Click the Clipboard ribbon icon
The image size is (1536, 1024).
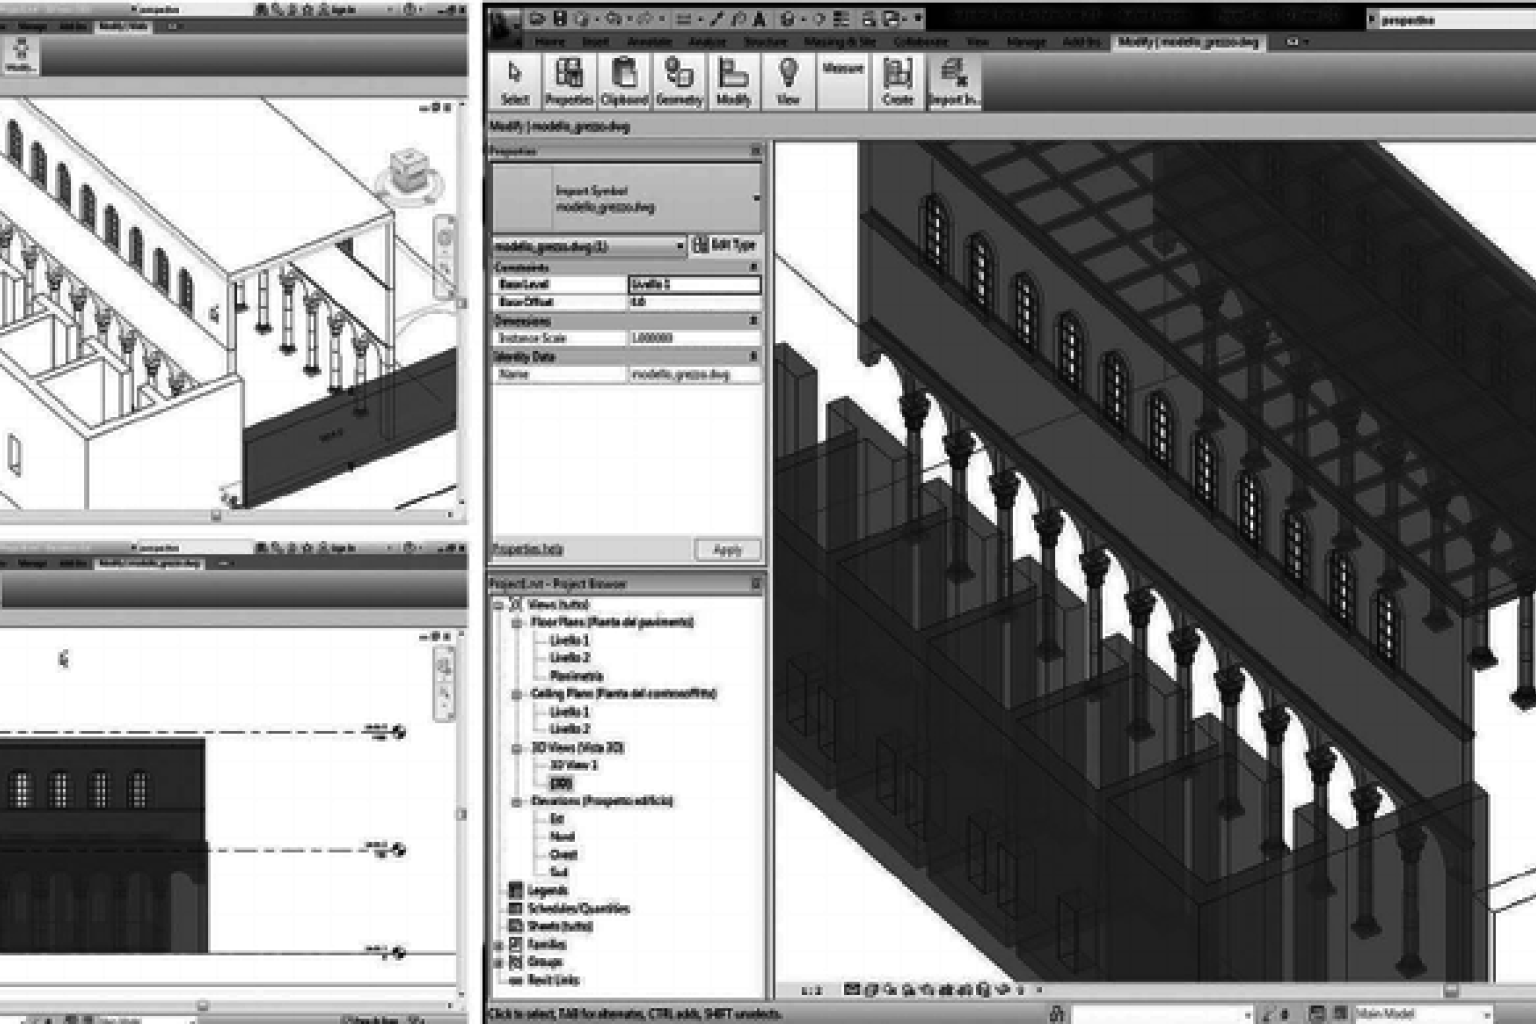pos(624,81)
